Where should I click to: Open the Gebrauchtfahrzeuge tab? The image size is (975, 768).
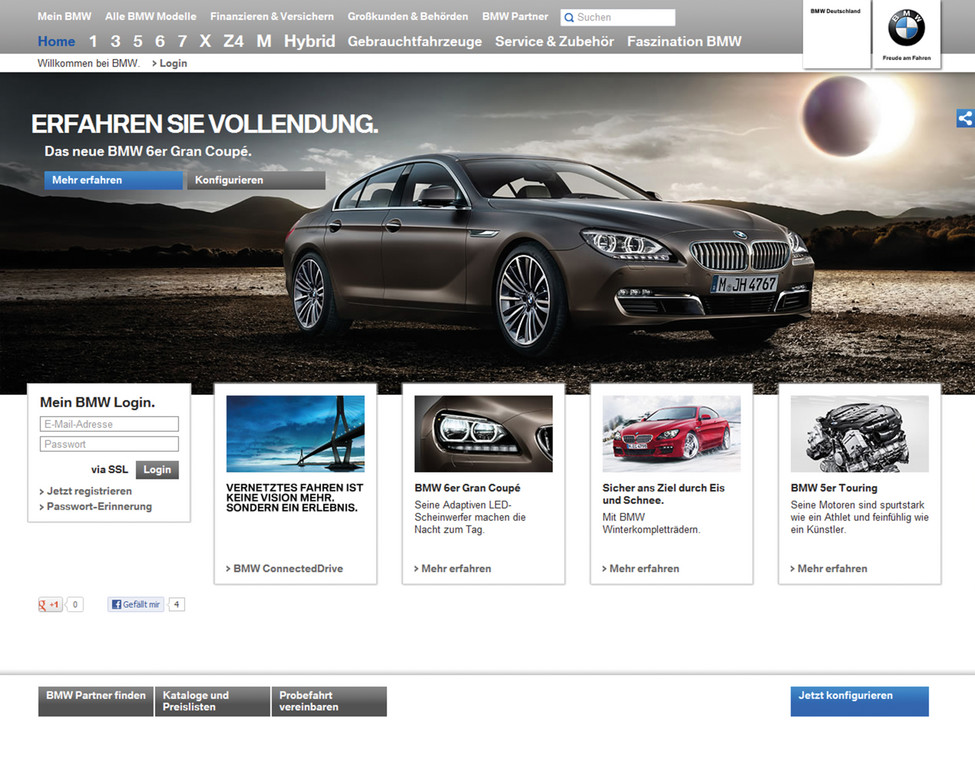415,42
